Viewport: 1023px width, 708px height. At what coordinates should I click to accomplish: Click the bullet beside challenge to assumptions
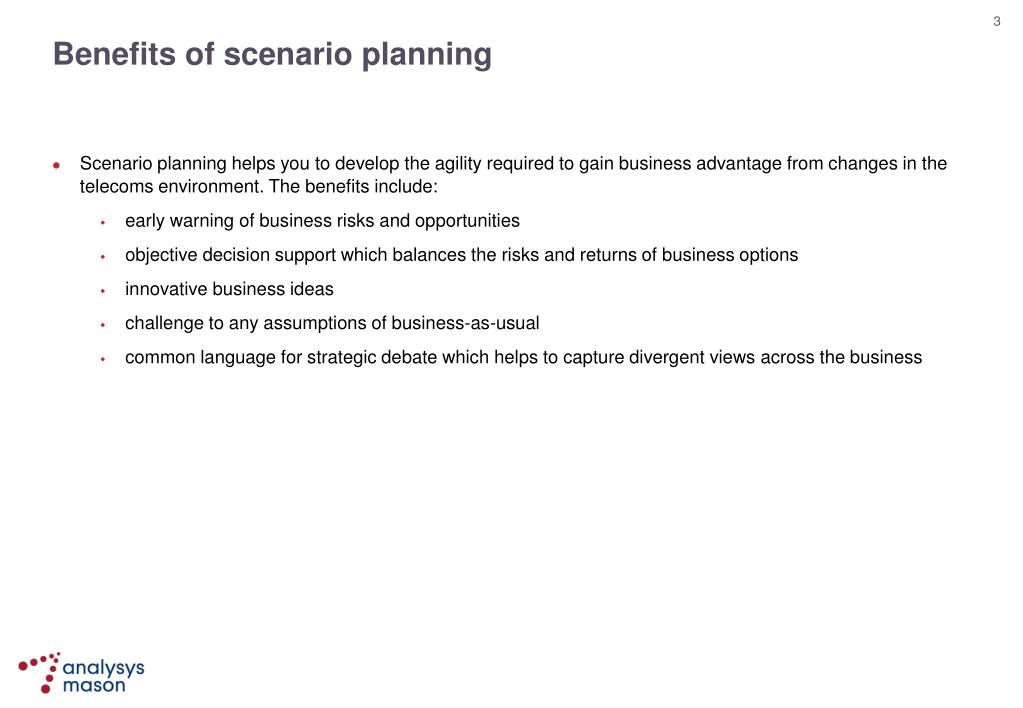pos(103,324)
